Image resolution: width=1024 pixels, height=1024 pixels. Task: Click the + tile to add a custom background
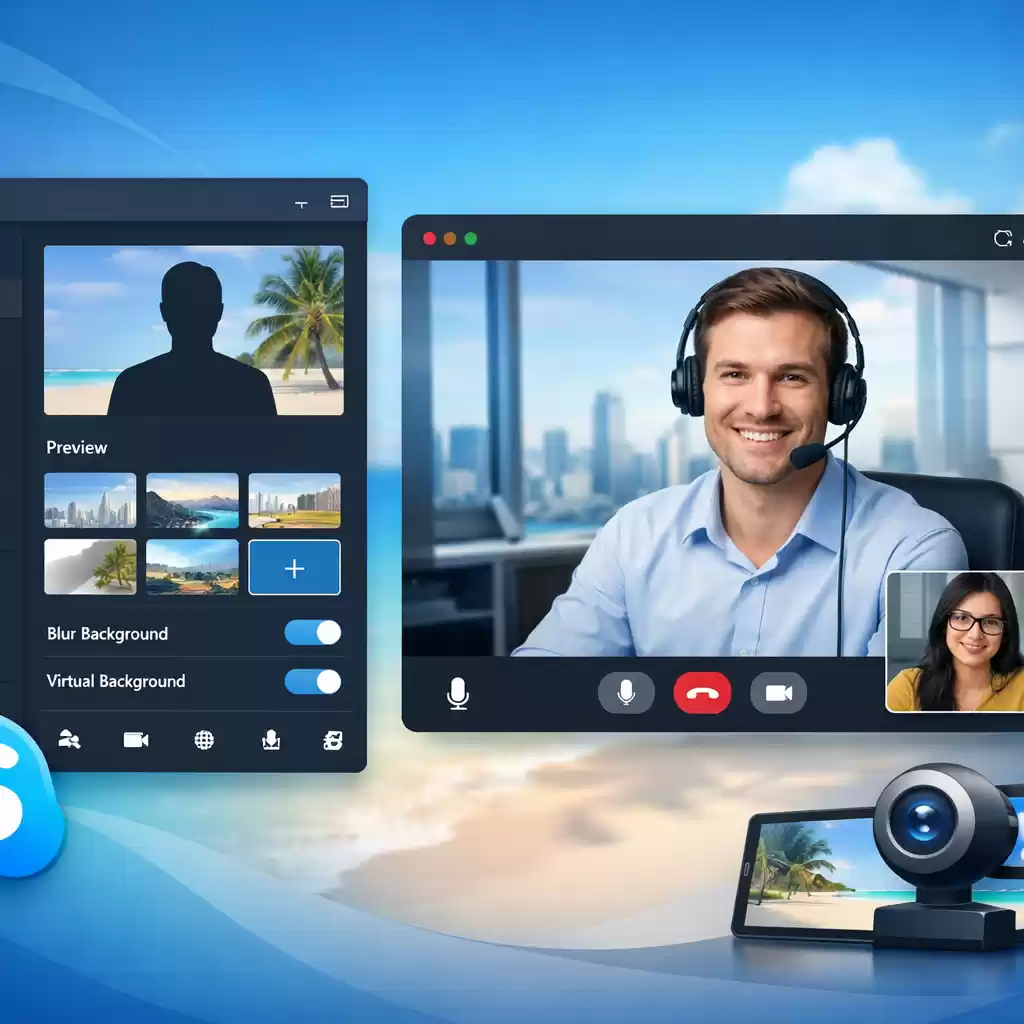(x=294, y=567)
